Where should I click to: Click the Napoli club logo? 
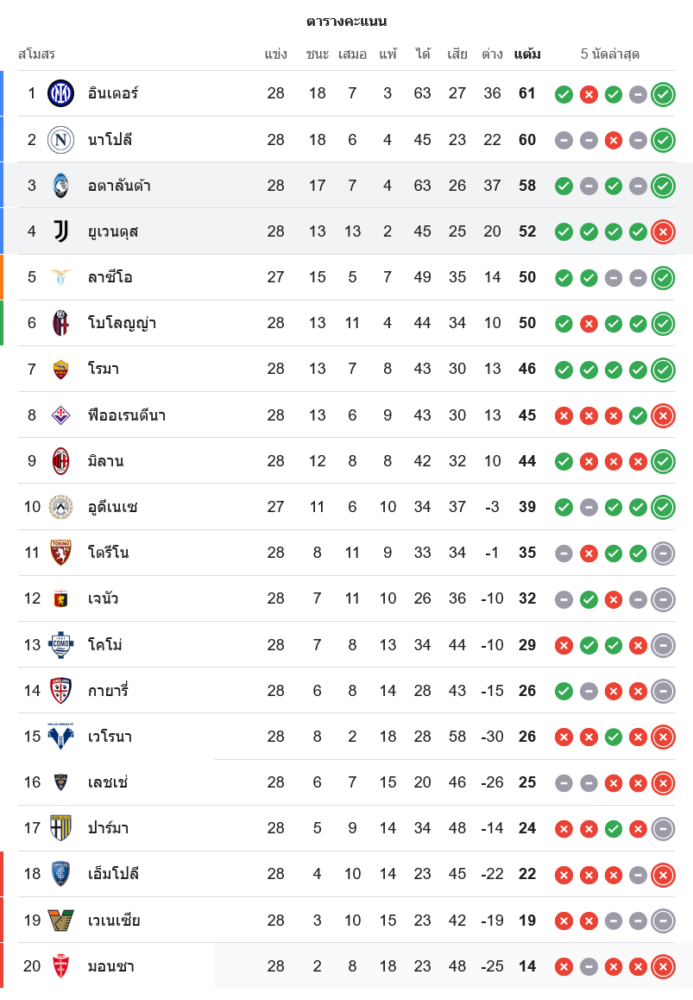click(x=61, y=140)
